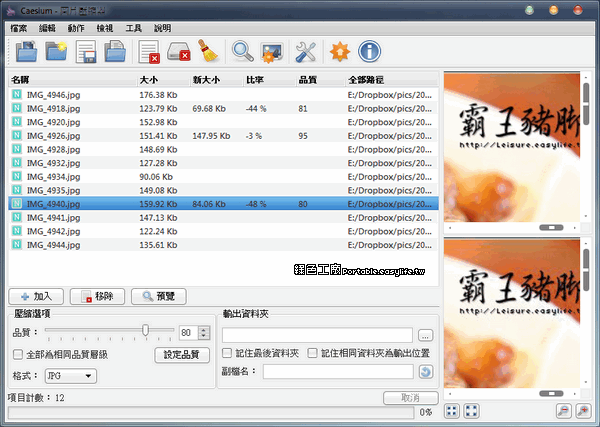Select the IMG_4918.jpg row
The width and height of the screenshot is (600, 427).
click(223, 108)
